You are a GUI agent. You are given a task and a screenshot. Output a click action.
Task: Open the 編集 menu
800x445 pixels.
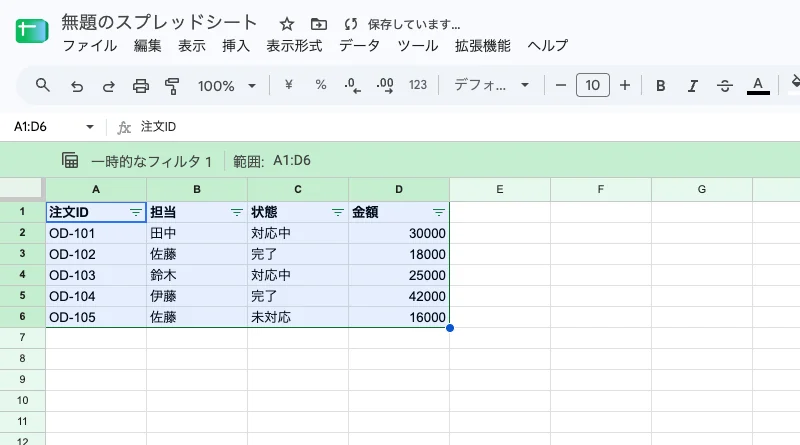click(147, 45)
